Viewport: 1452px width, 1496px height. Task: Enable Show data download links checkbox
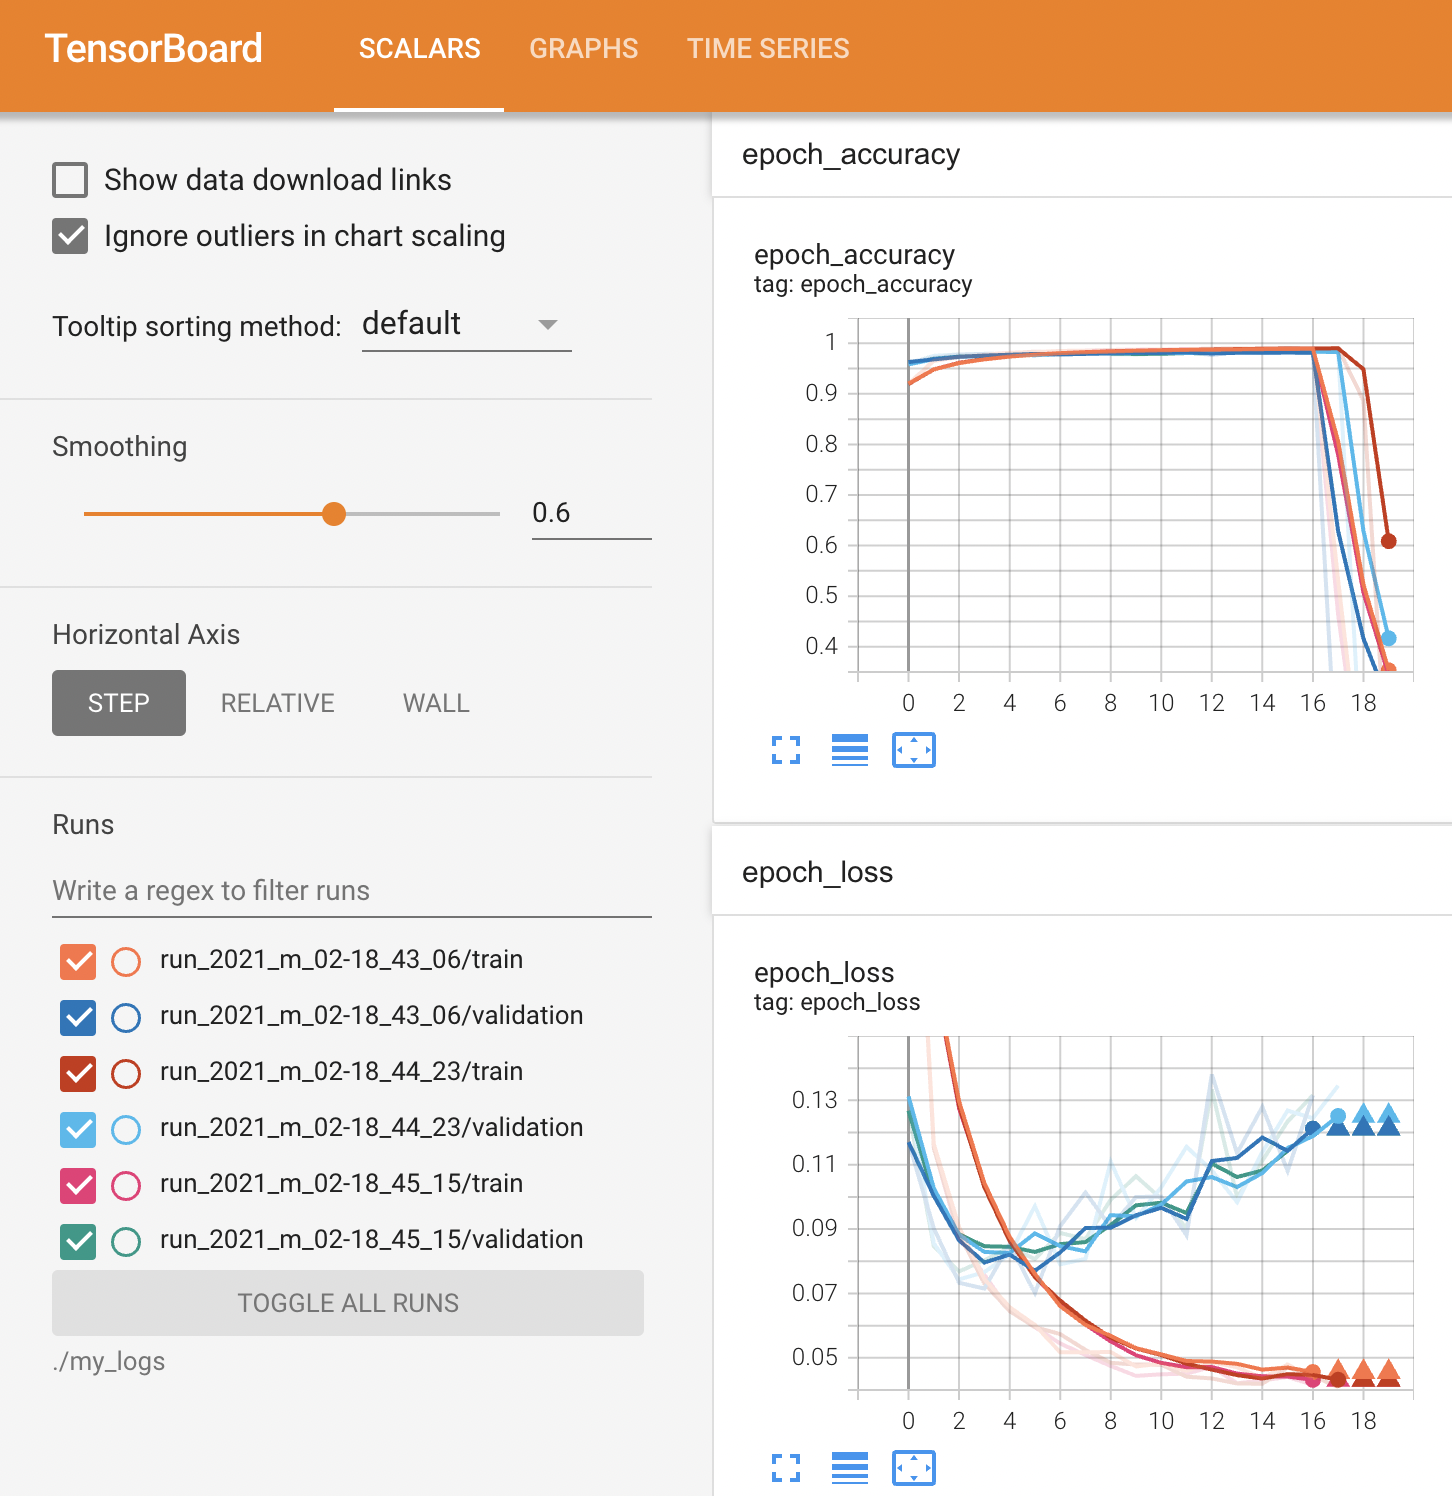coord(70,181)
